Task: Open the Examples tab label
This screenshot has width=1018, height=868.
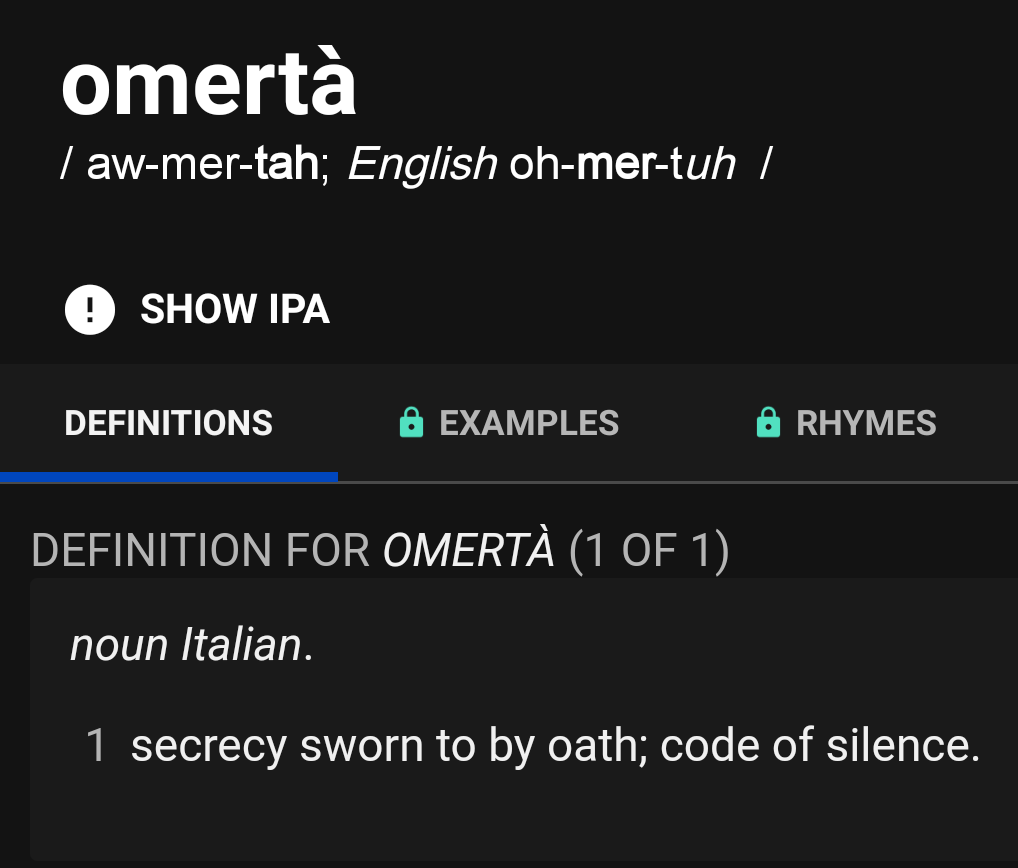Action: [x=529, y=423]
